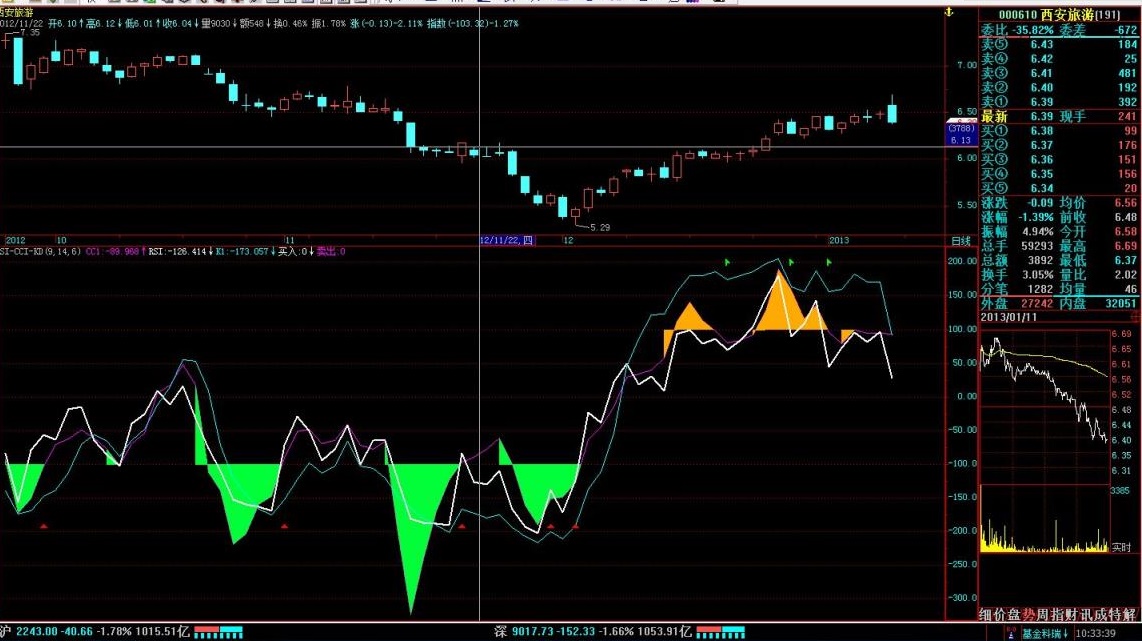This screenshot has height=641, width=1142.
Task: Click the 卖⑤ 6.43 order row
Action: coord(1059,44)
